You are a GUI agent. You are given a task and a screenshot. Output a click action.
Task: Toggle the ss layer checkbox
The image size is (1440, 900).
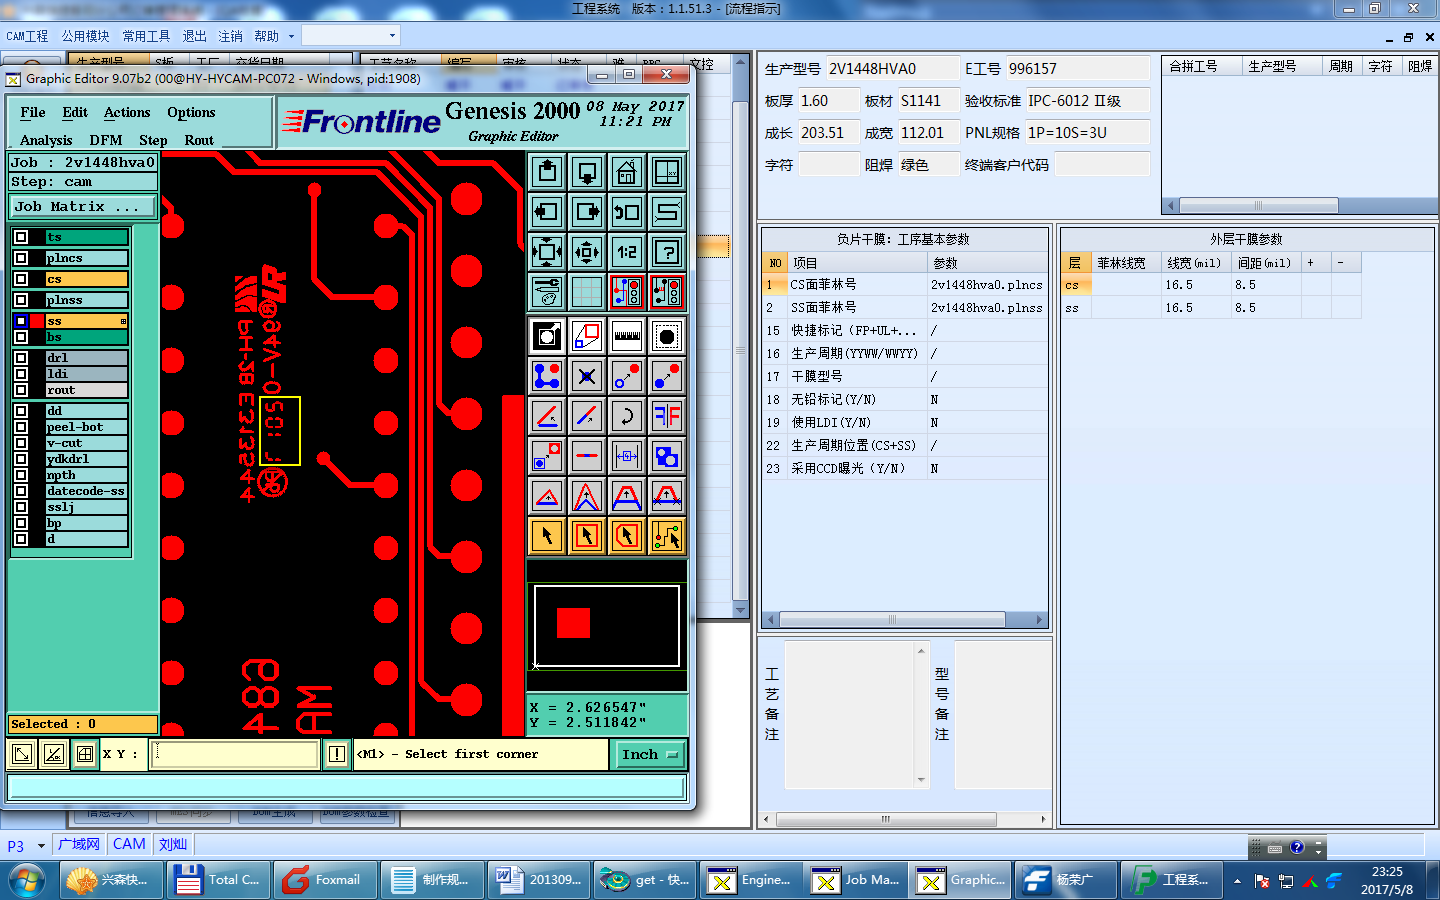click(21, 321)
